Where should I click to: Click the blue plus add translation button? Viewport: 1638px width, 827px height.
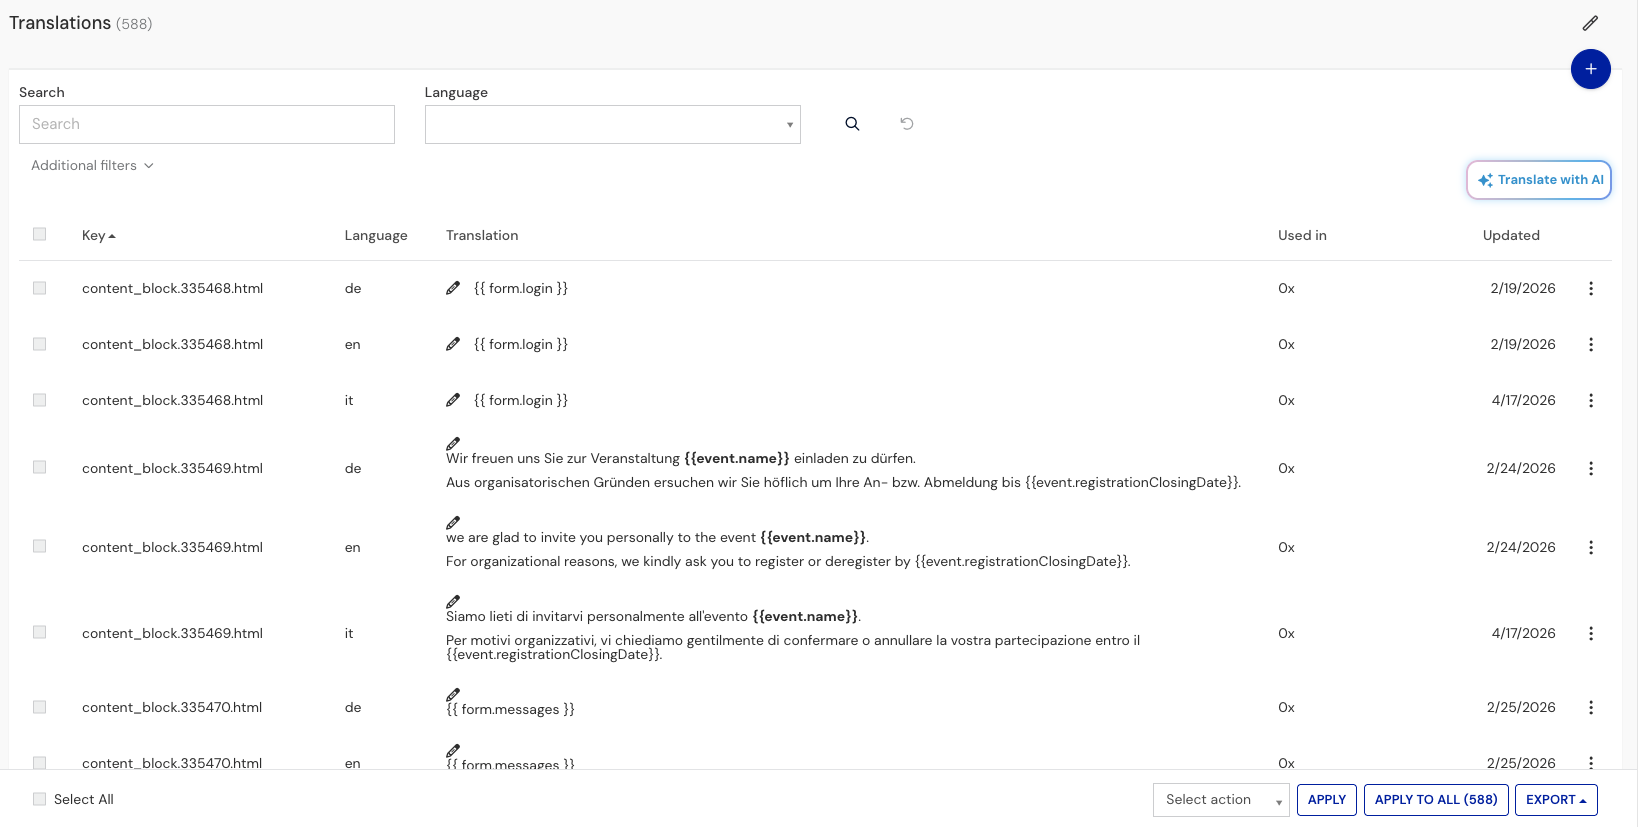(x=1590, y=69)
